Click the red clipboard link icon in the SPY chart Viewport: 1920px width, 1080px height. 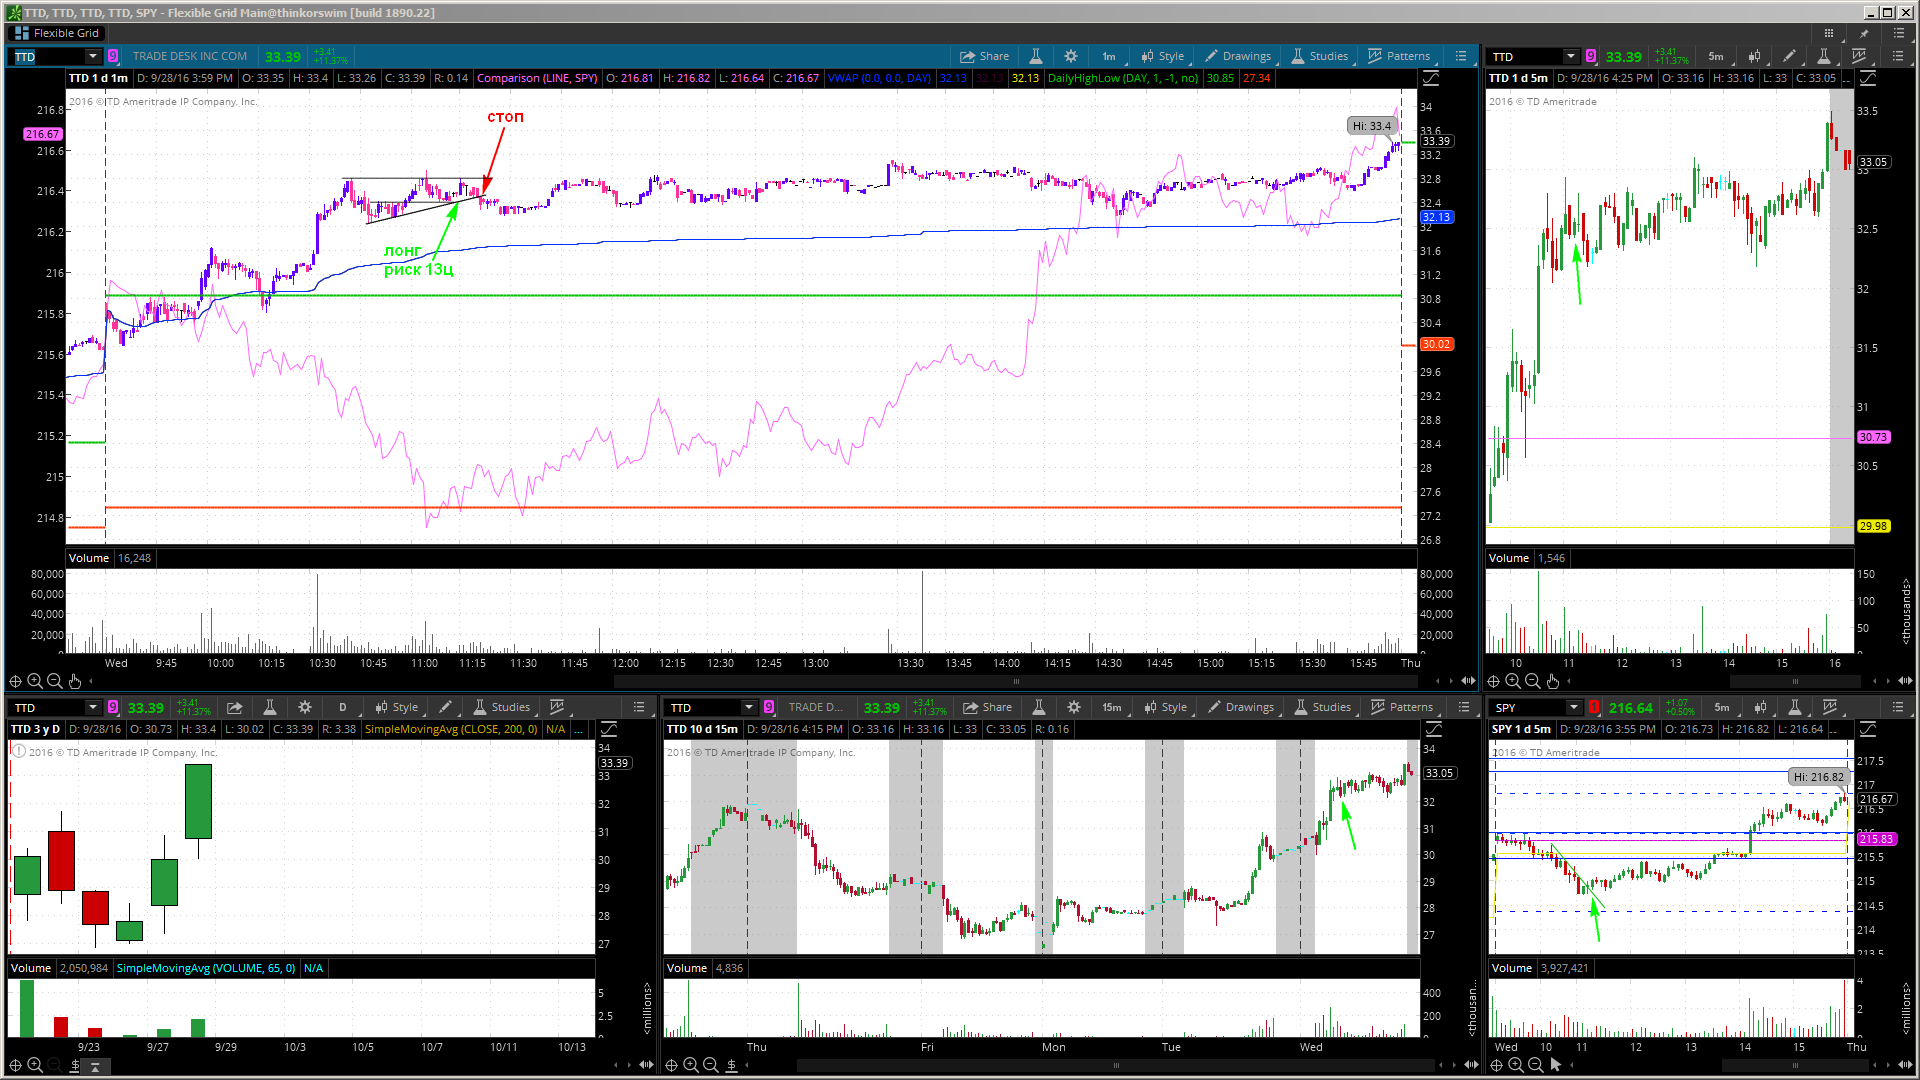[x=1594, y=707]
